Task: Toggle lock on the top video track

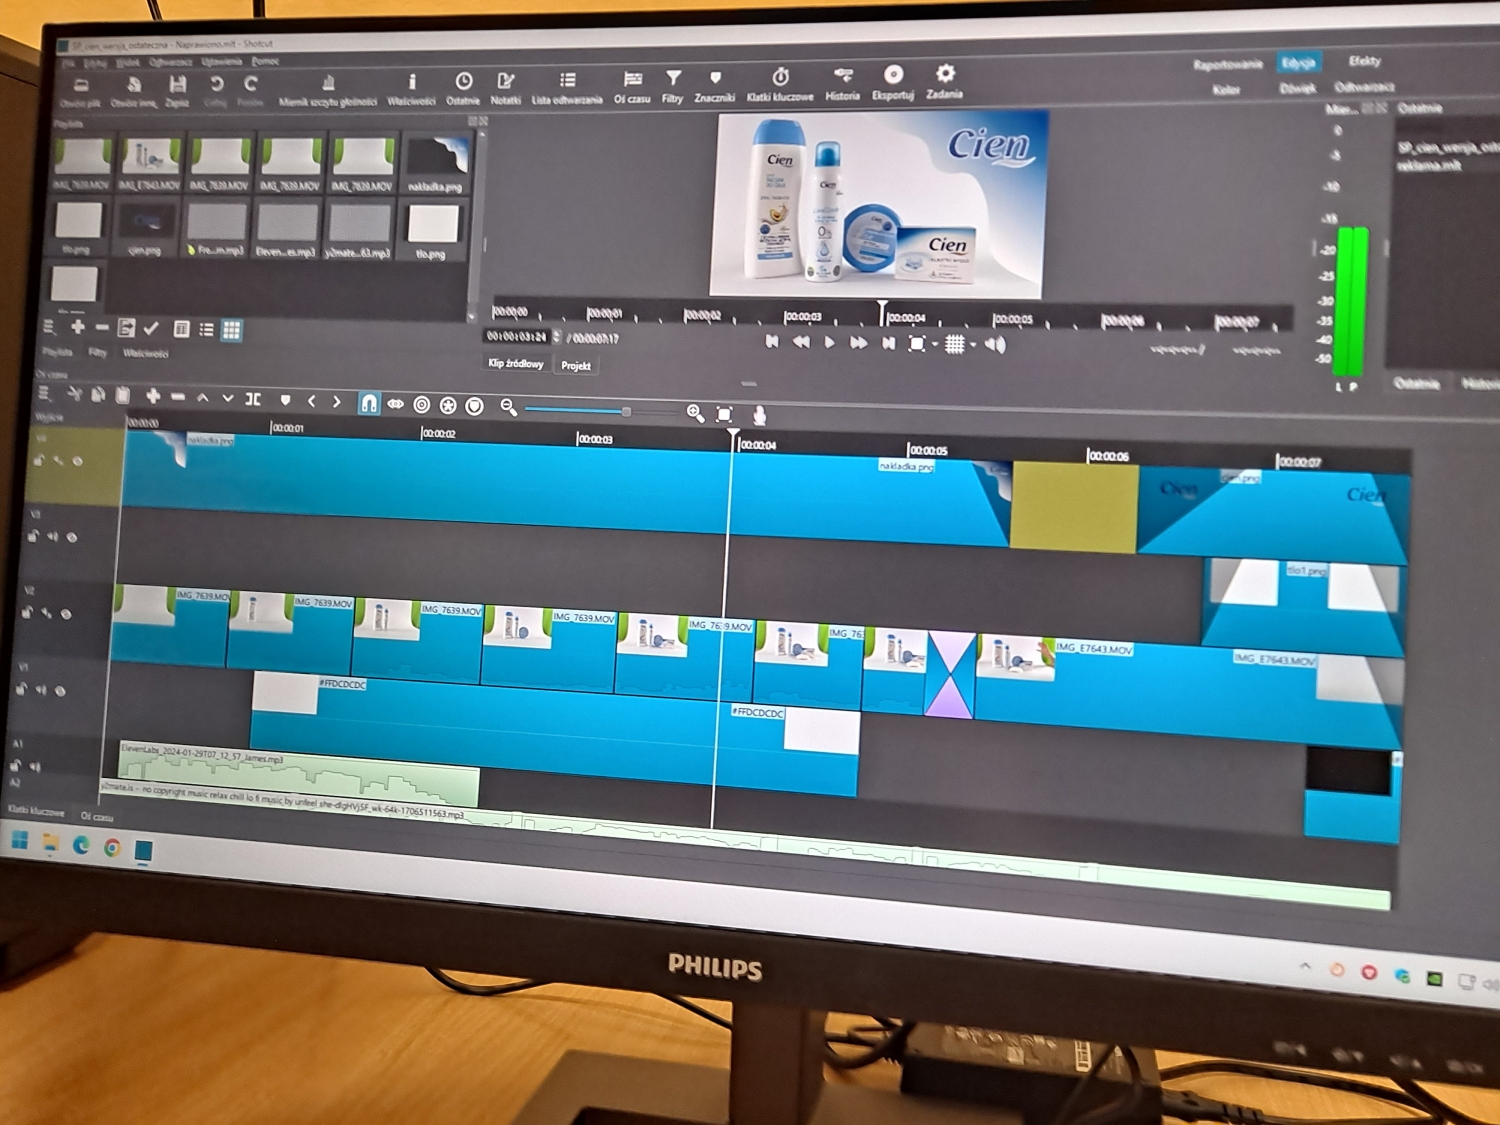Action: [38, 460]
